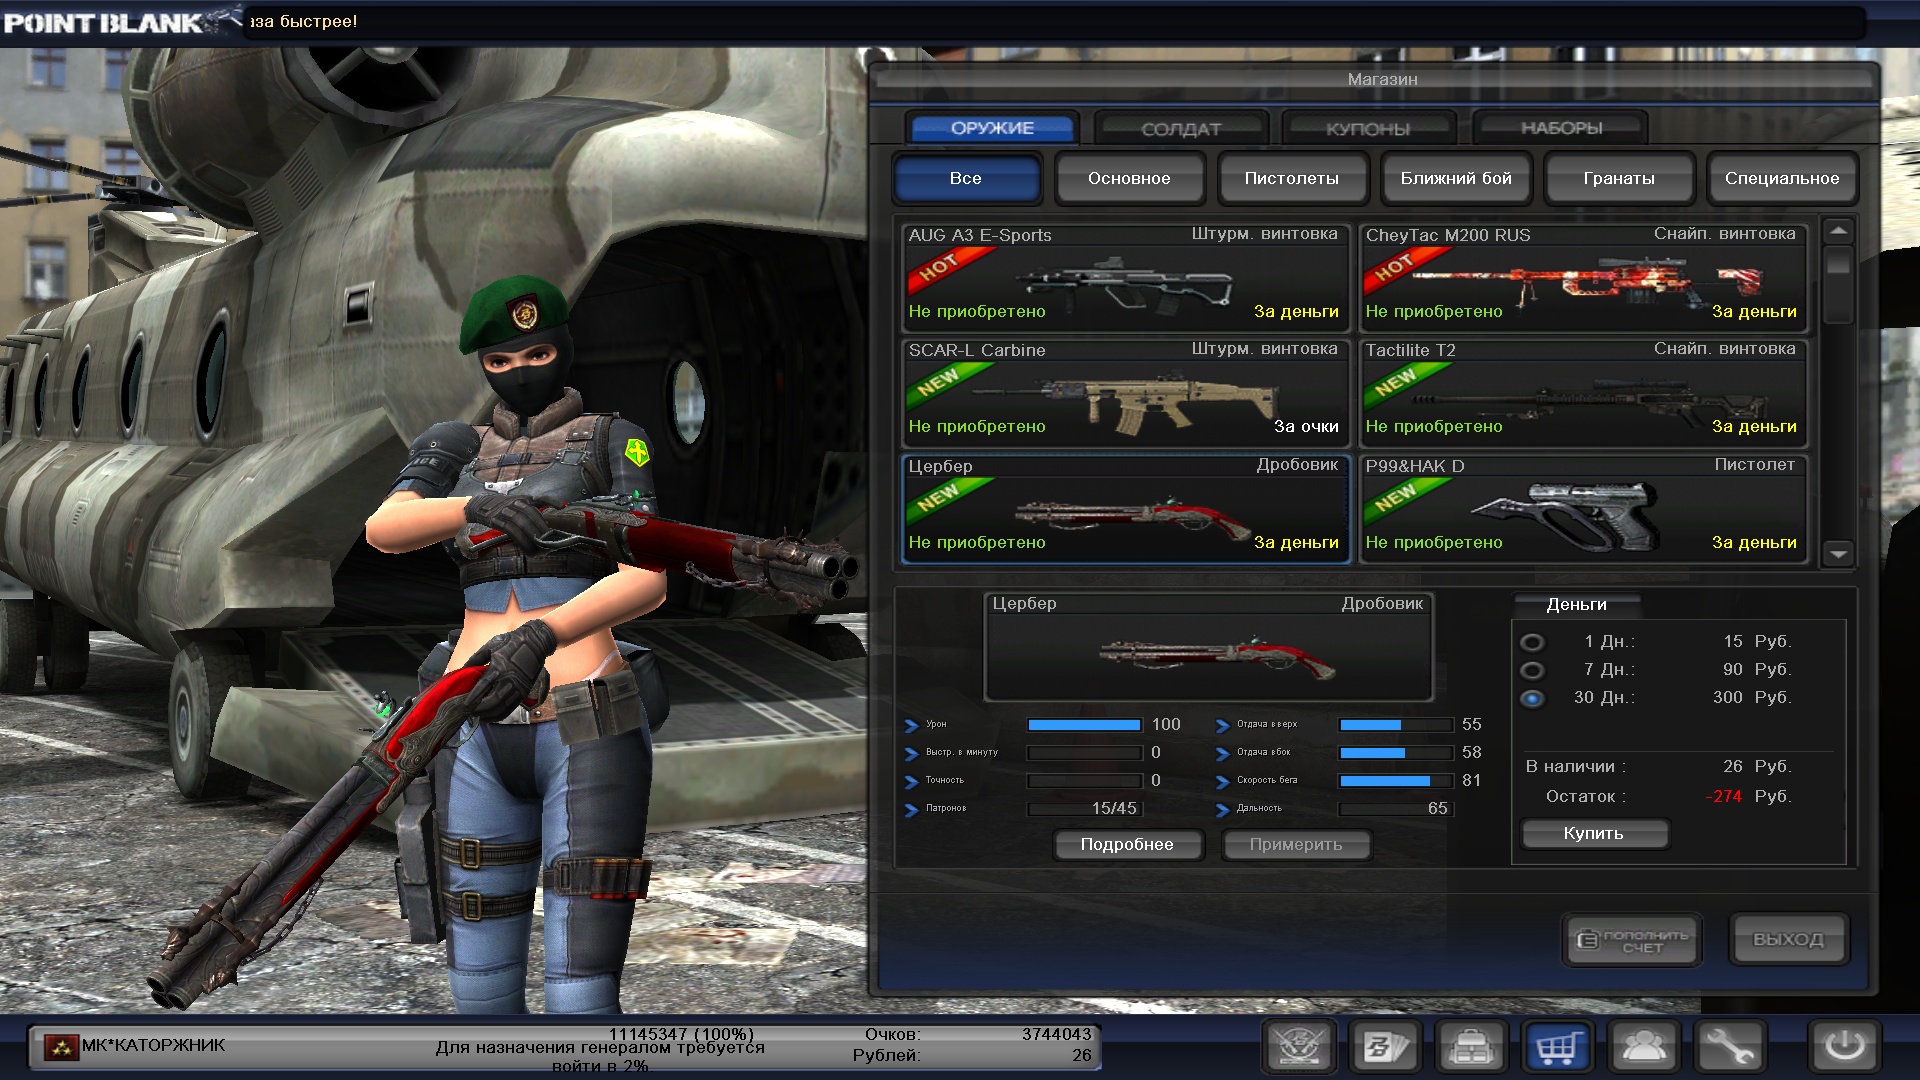Click the Урон damage bar
The height and width of the screenshot is (1080, 1920).
[x=1085, y=725]
